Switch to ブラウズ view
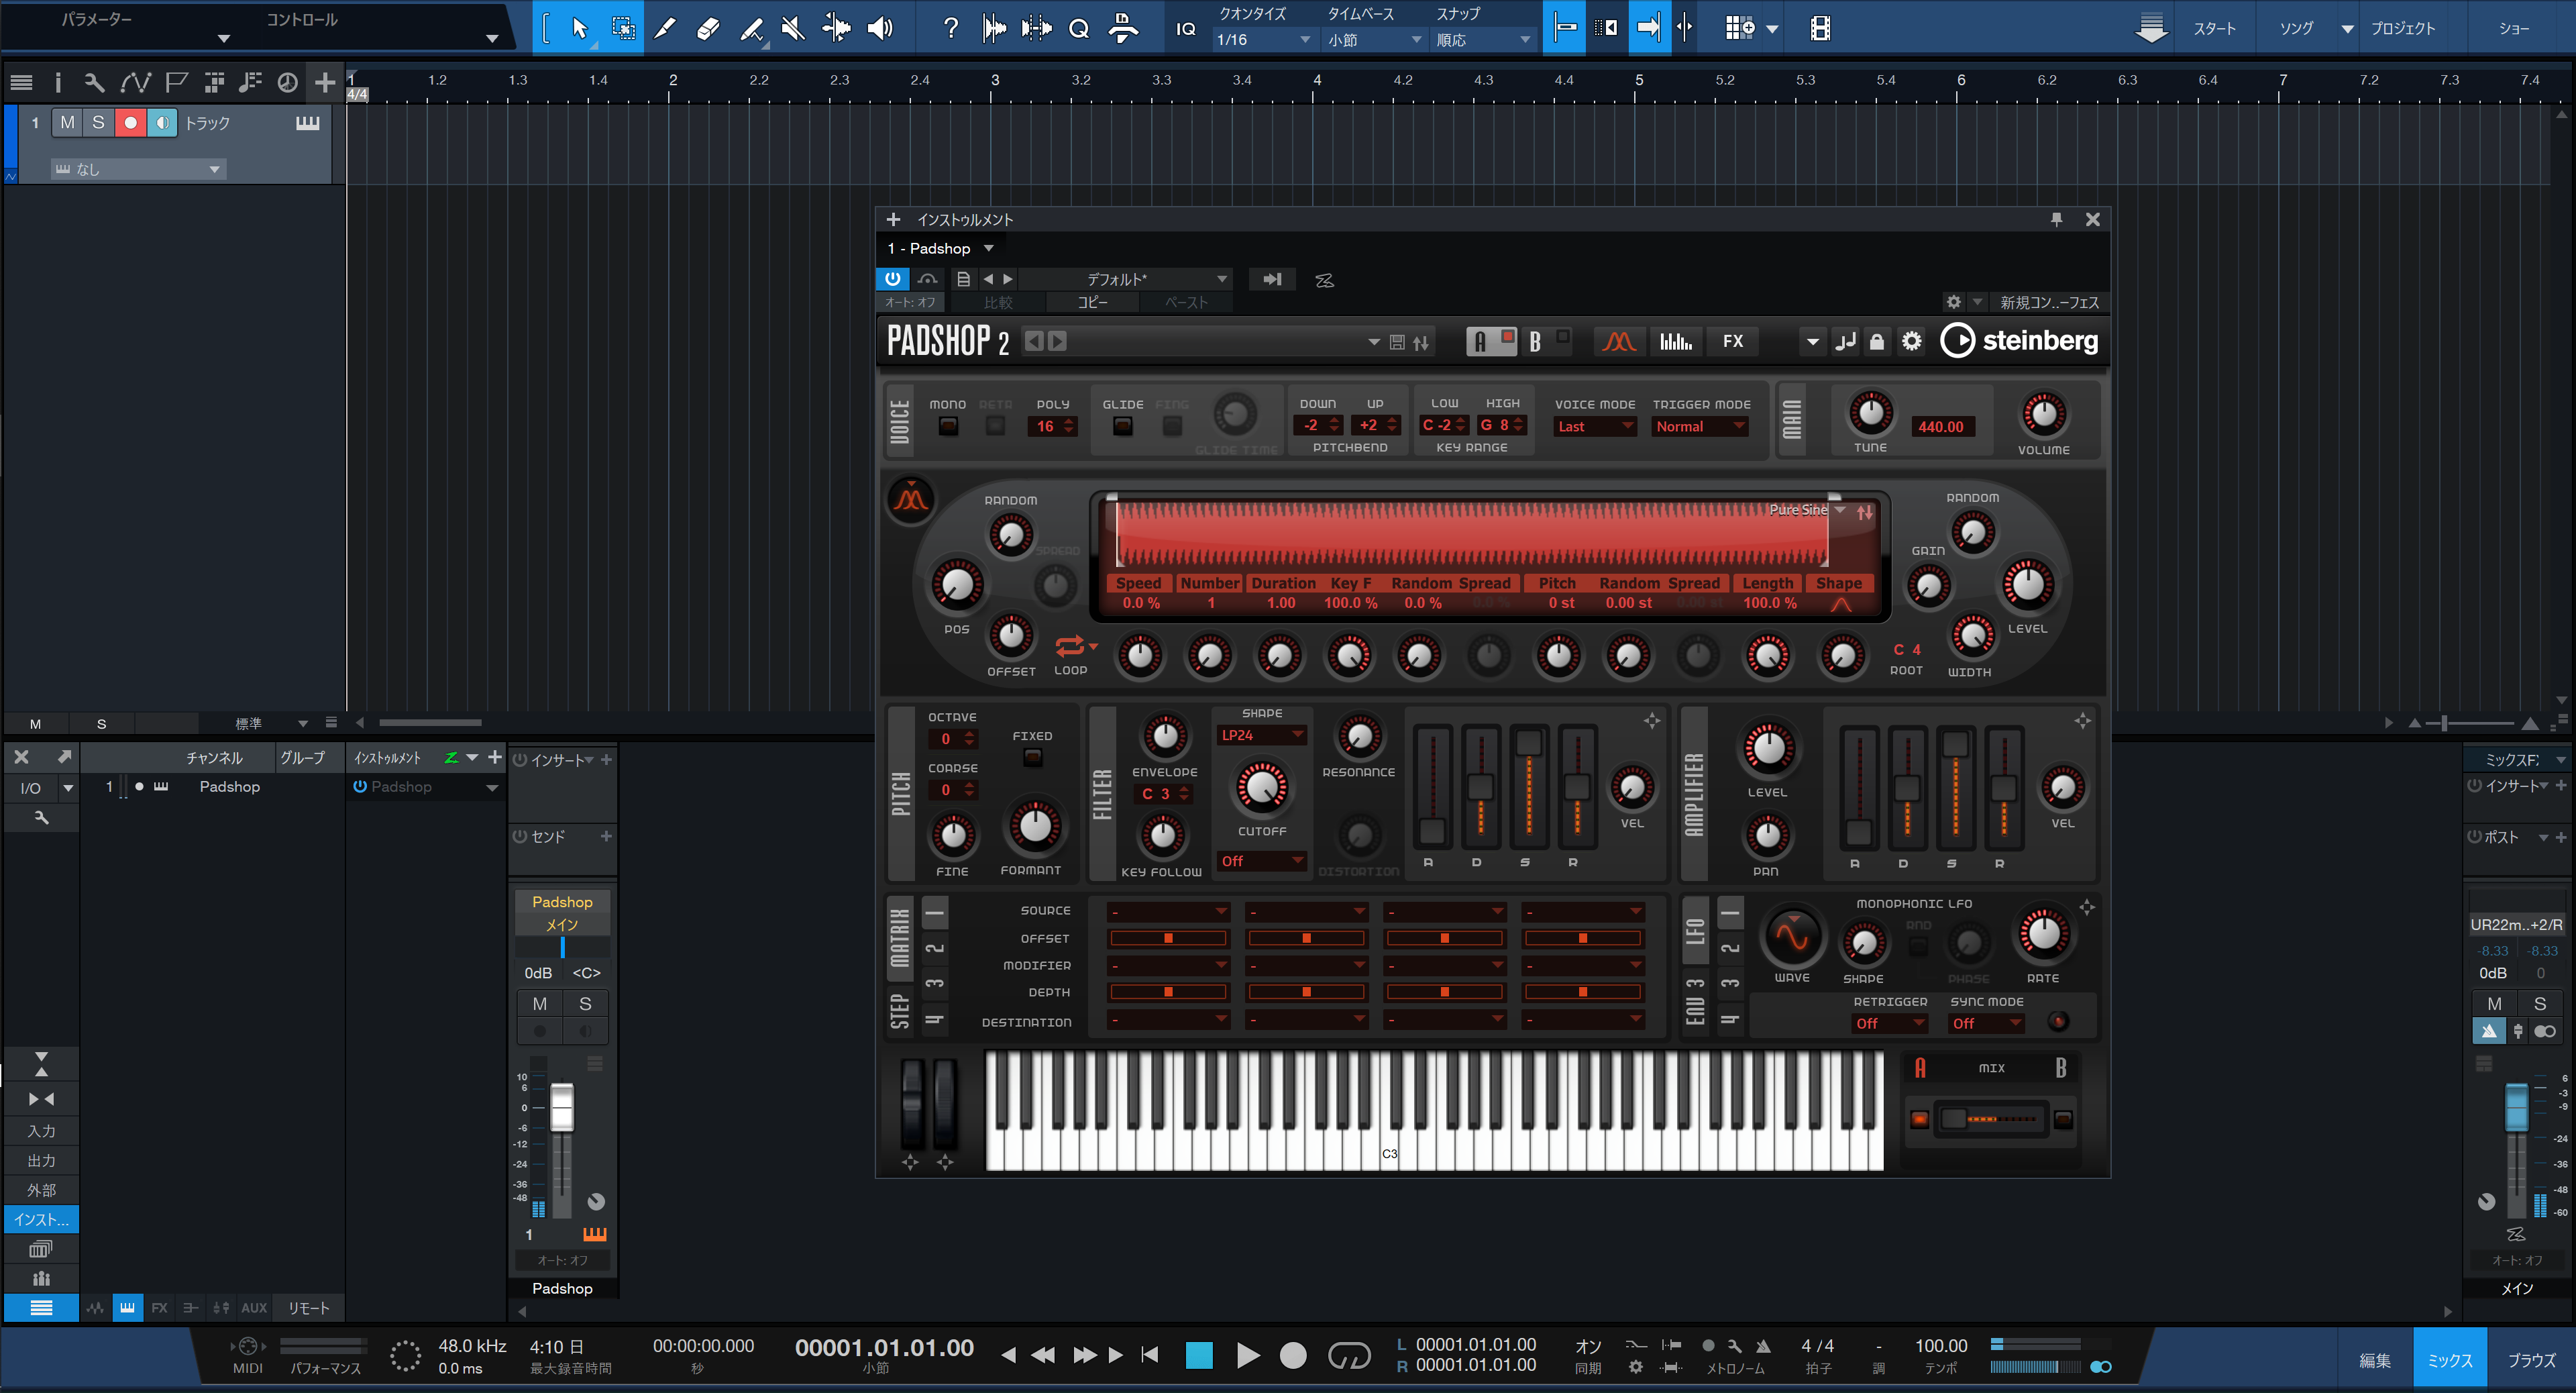Viewport: 2576px width, 1393px height. pos(2531,1360)
